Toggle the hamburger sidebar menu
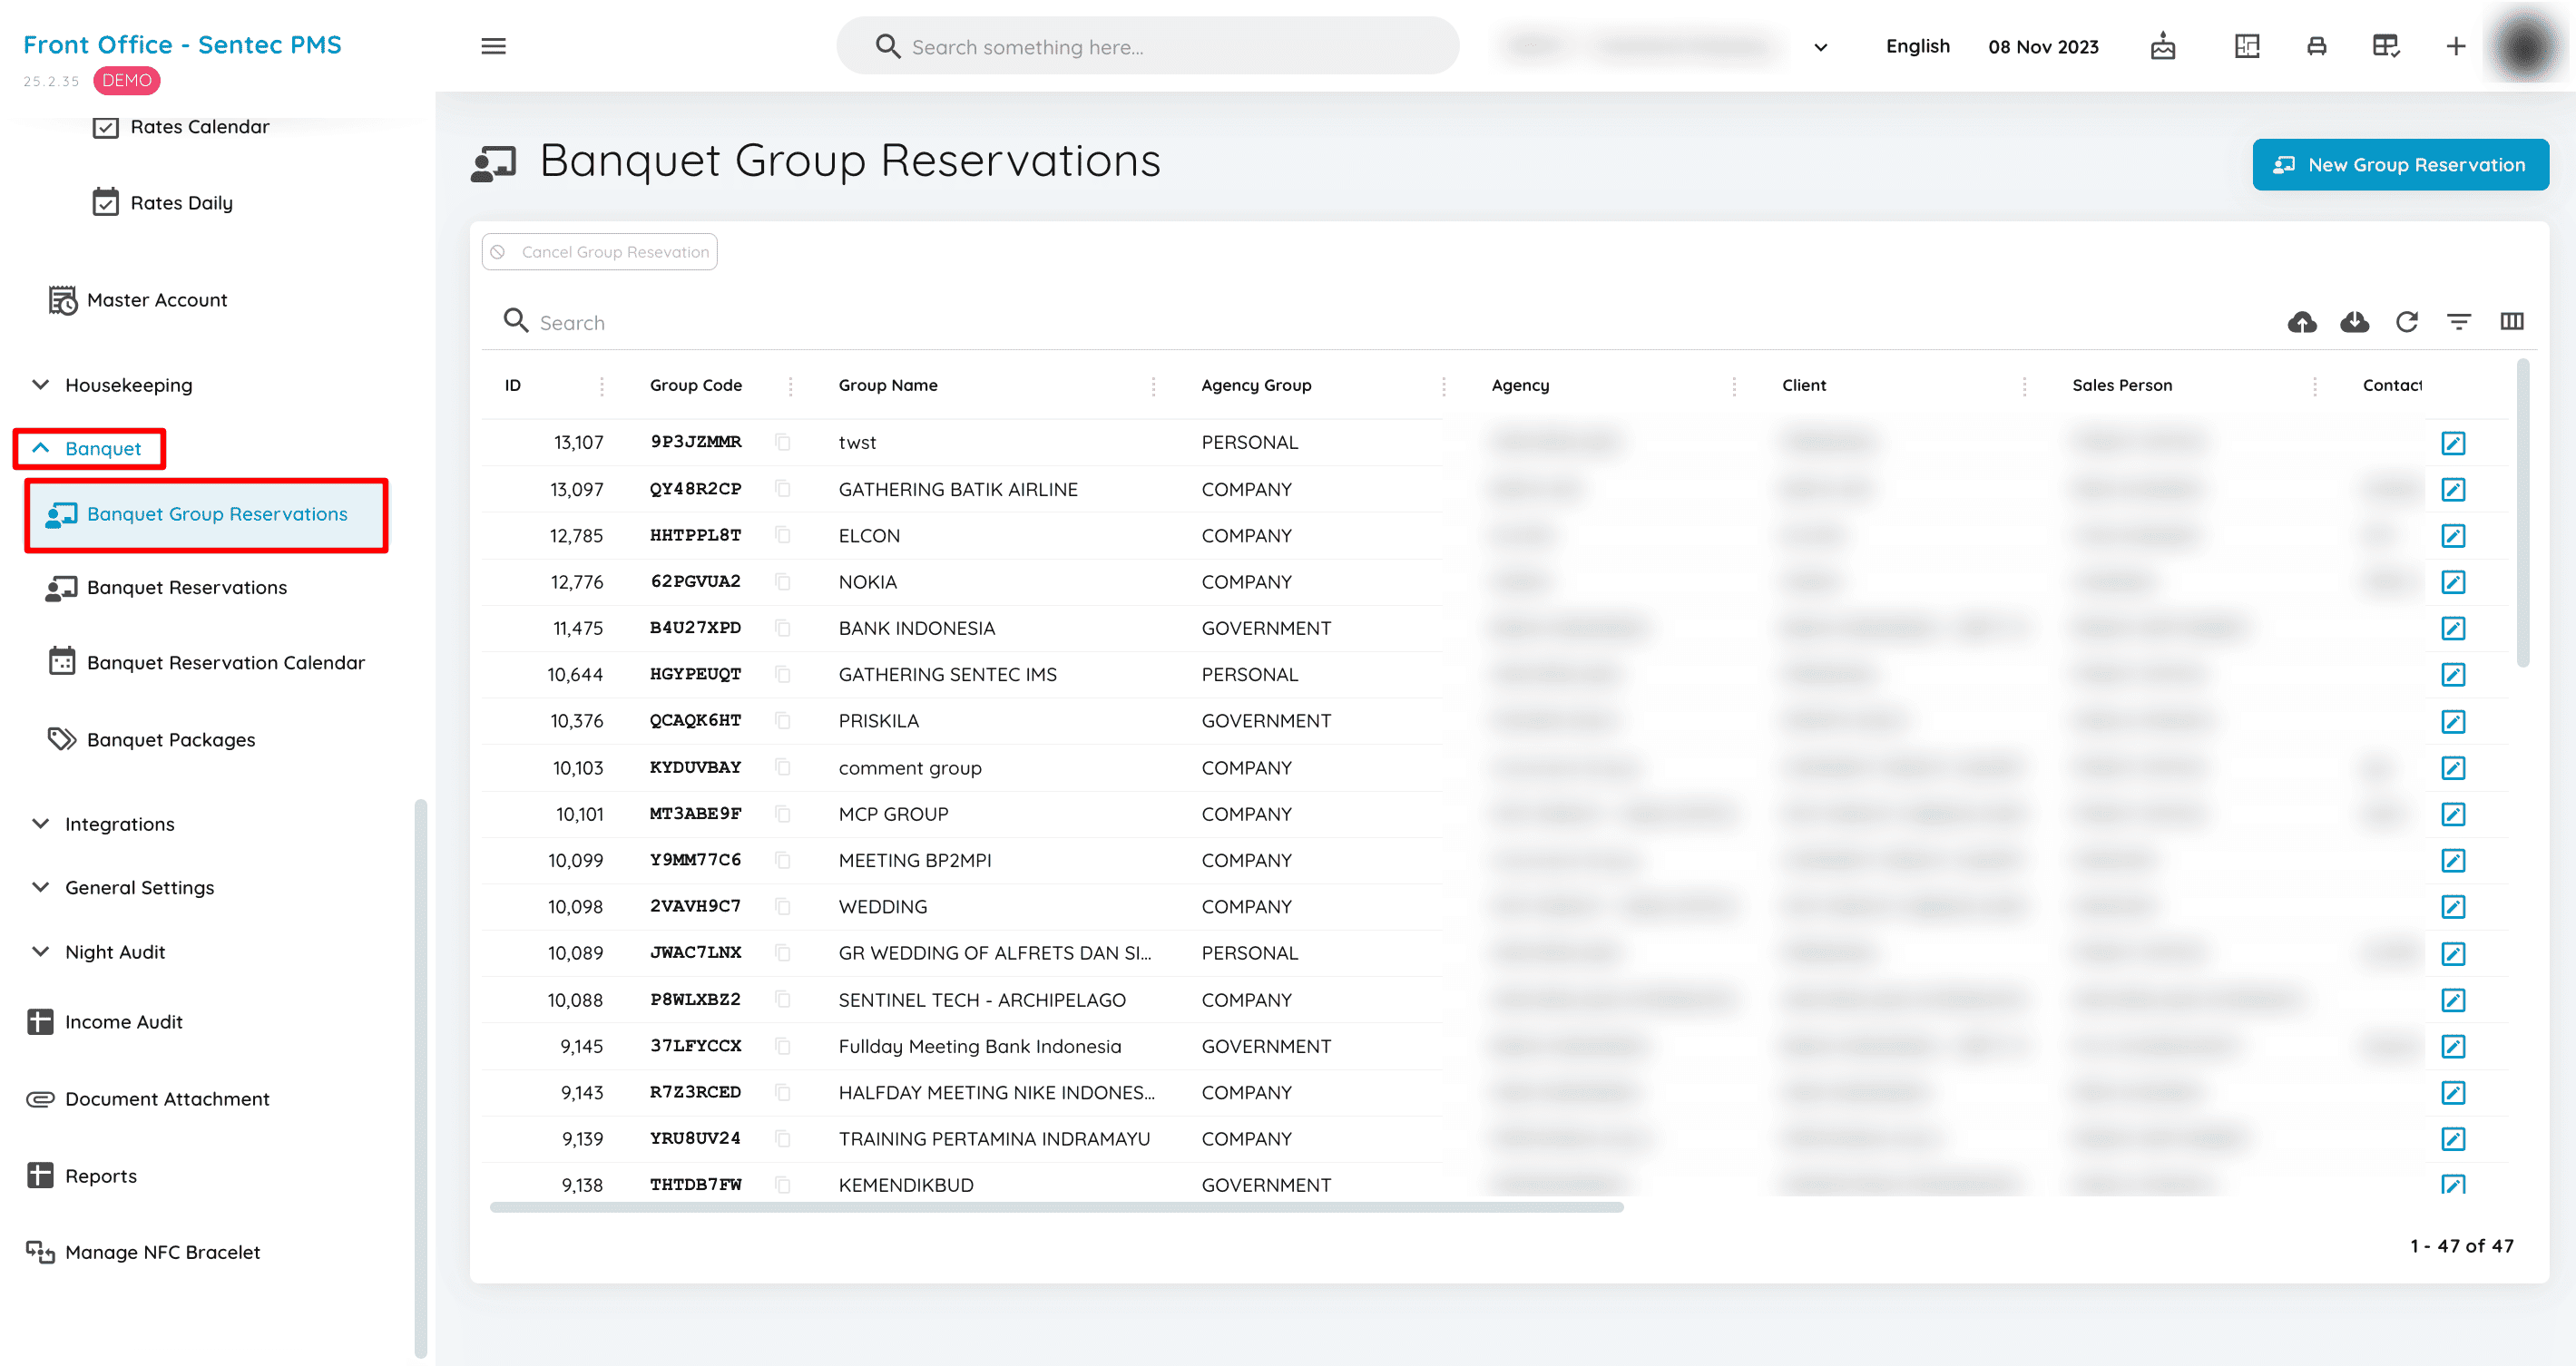This screenshot has height=1366, width=2576. (x=493, y=46)
